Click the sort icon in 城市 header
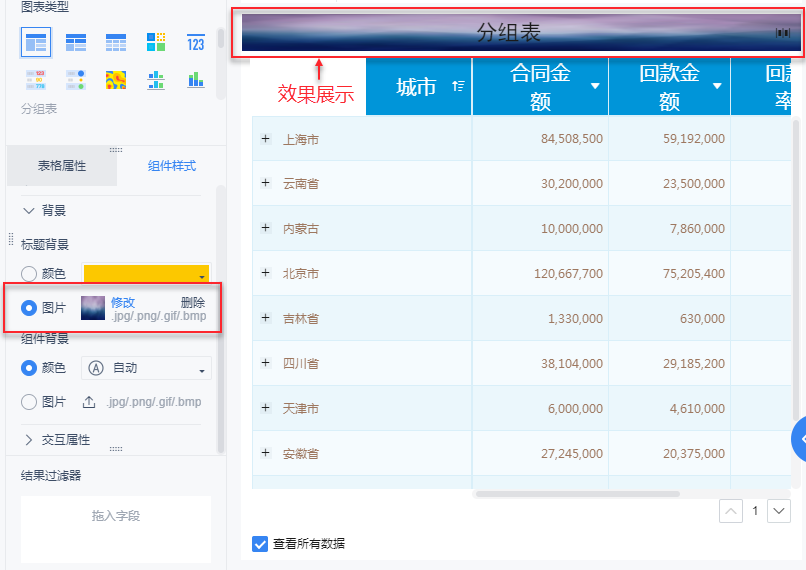 tap(458, 86)
